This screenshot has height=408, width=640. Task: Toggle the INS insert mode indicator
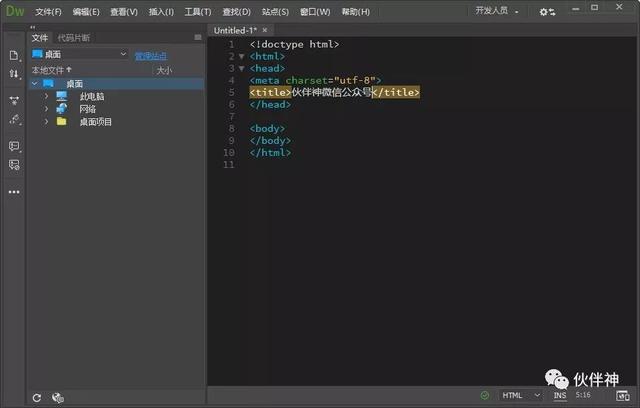coord(559,396)
